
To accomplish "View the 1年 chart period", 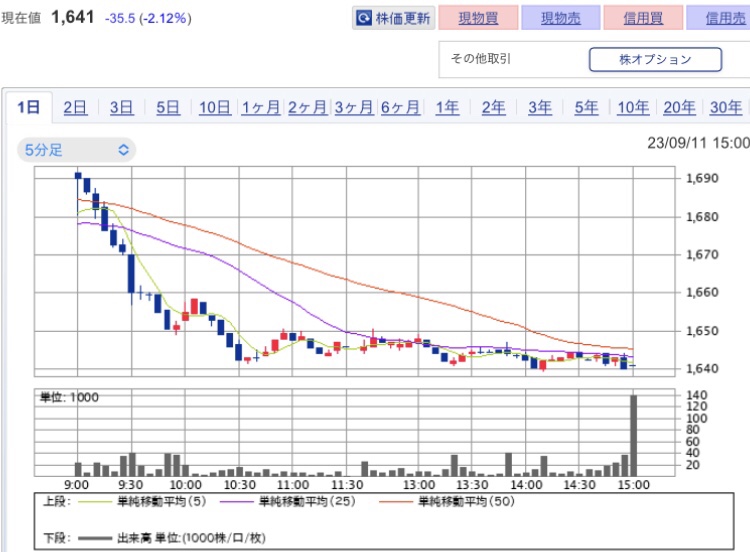I will point(447,107).
